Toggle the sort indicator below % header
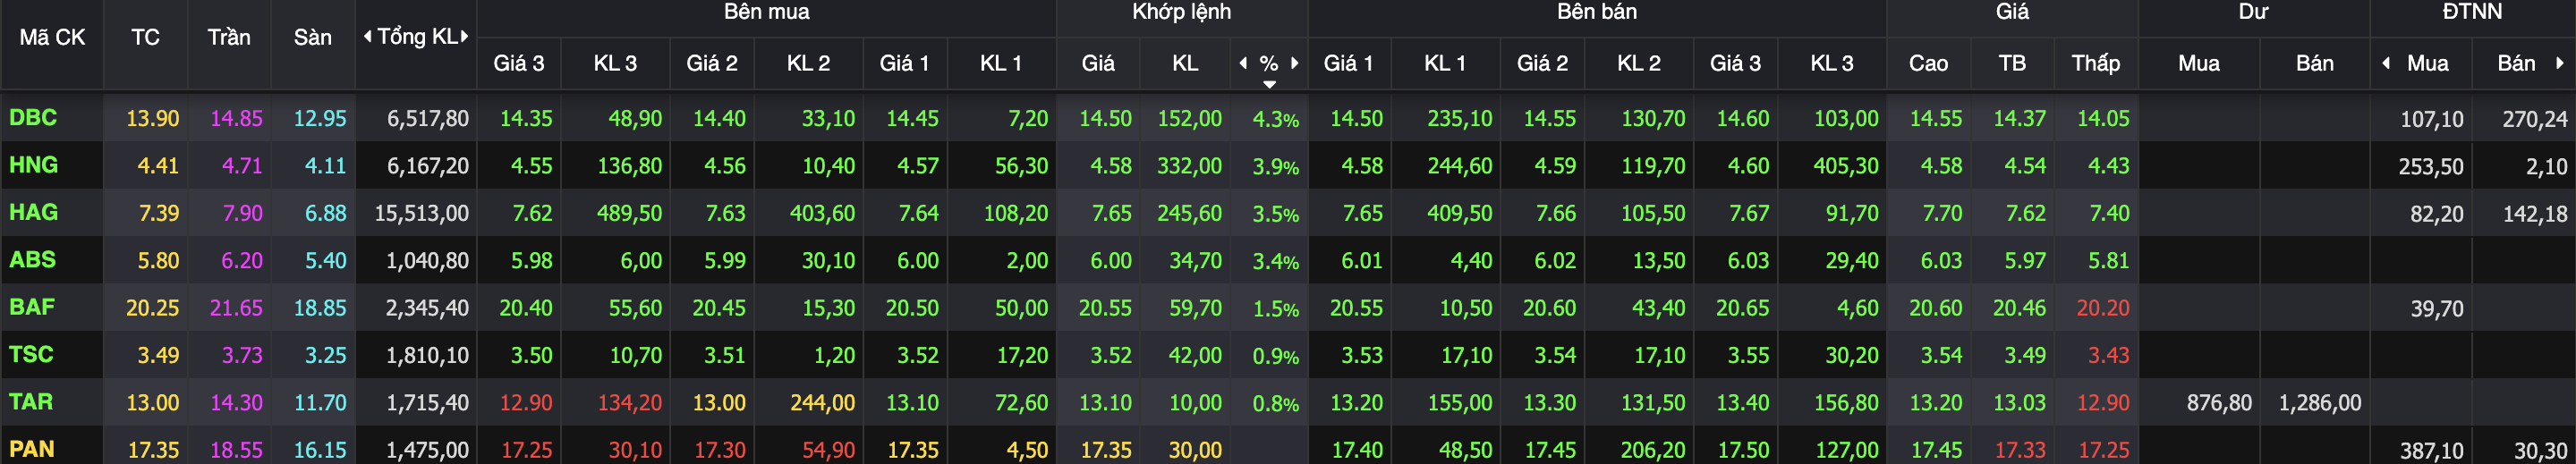The height and width of the screenshot is (464, 2576). [1269, 85]
